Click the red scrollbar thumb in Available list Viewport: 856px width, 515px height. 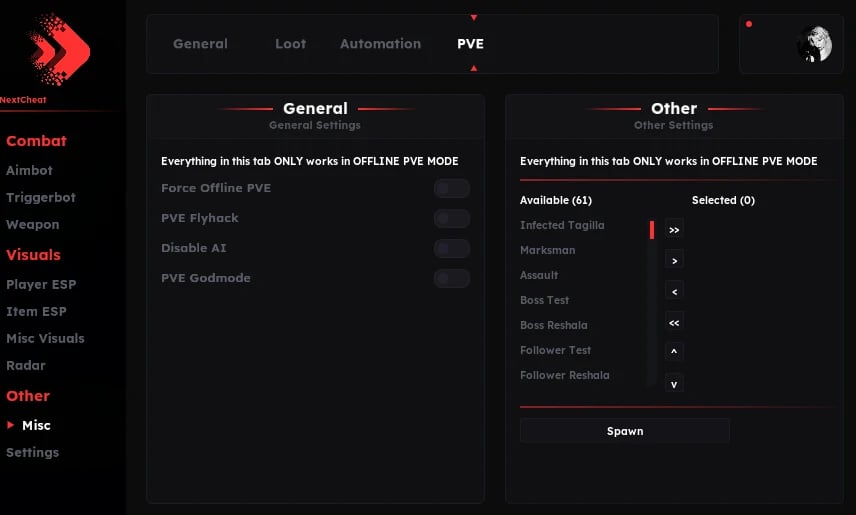click(652, 231)
